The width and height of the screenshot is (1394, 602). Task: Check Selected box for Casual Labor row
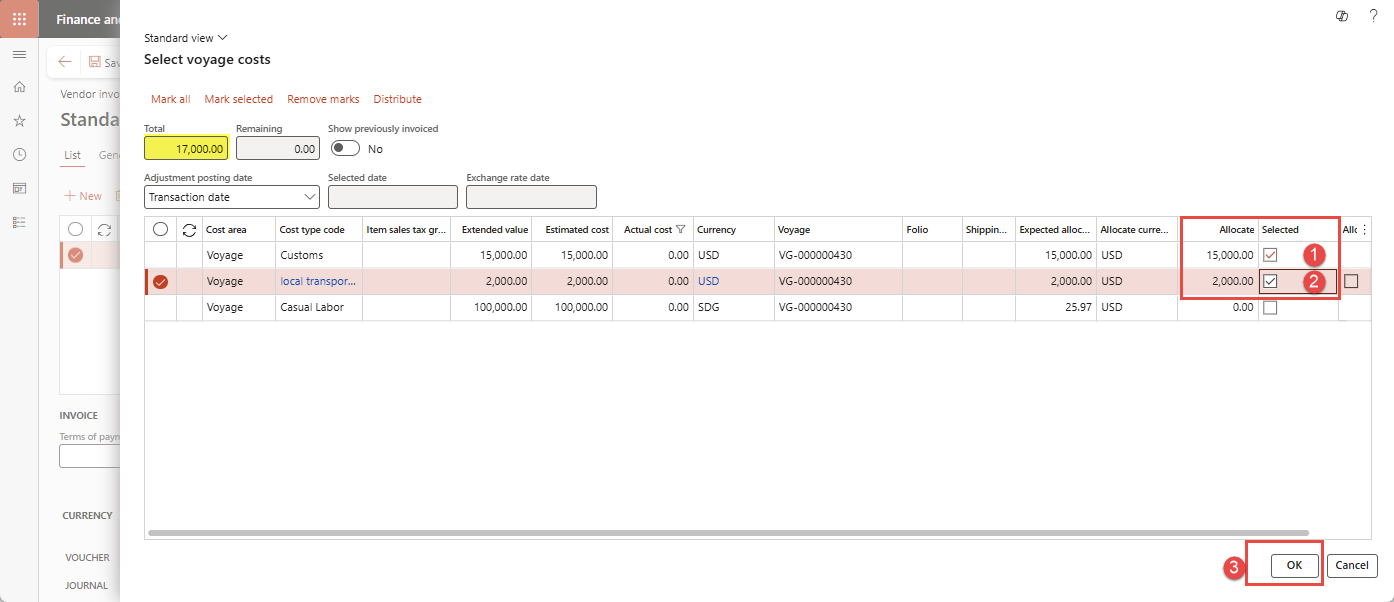pos(1270,308)
